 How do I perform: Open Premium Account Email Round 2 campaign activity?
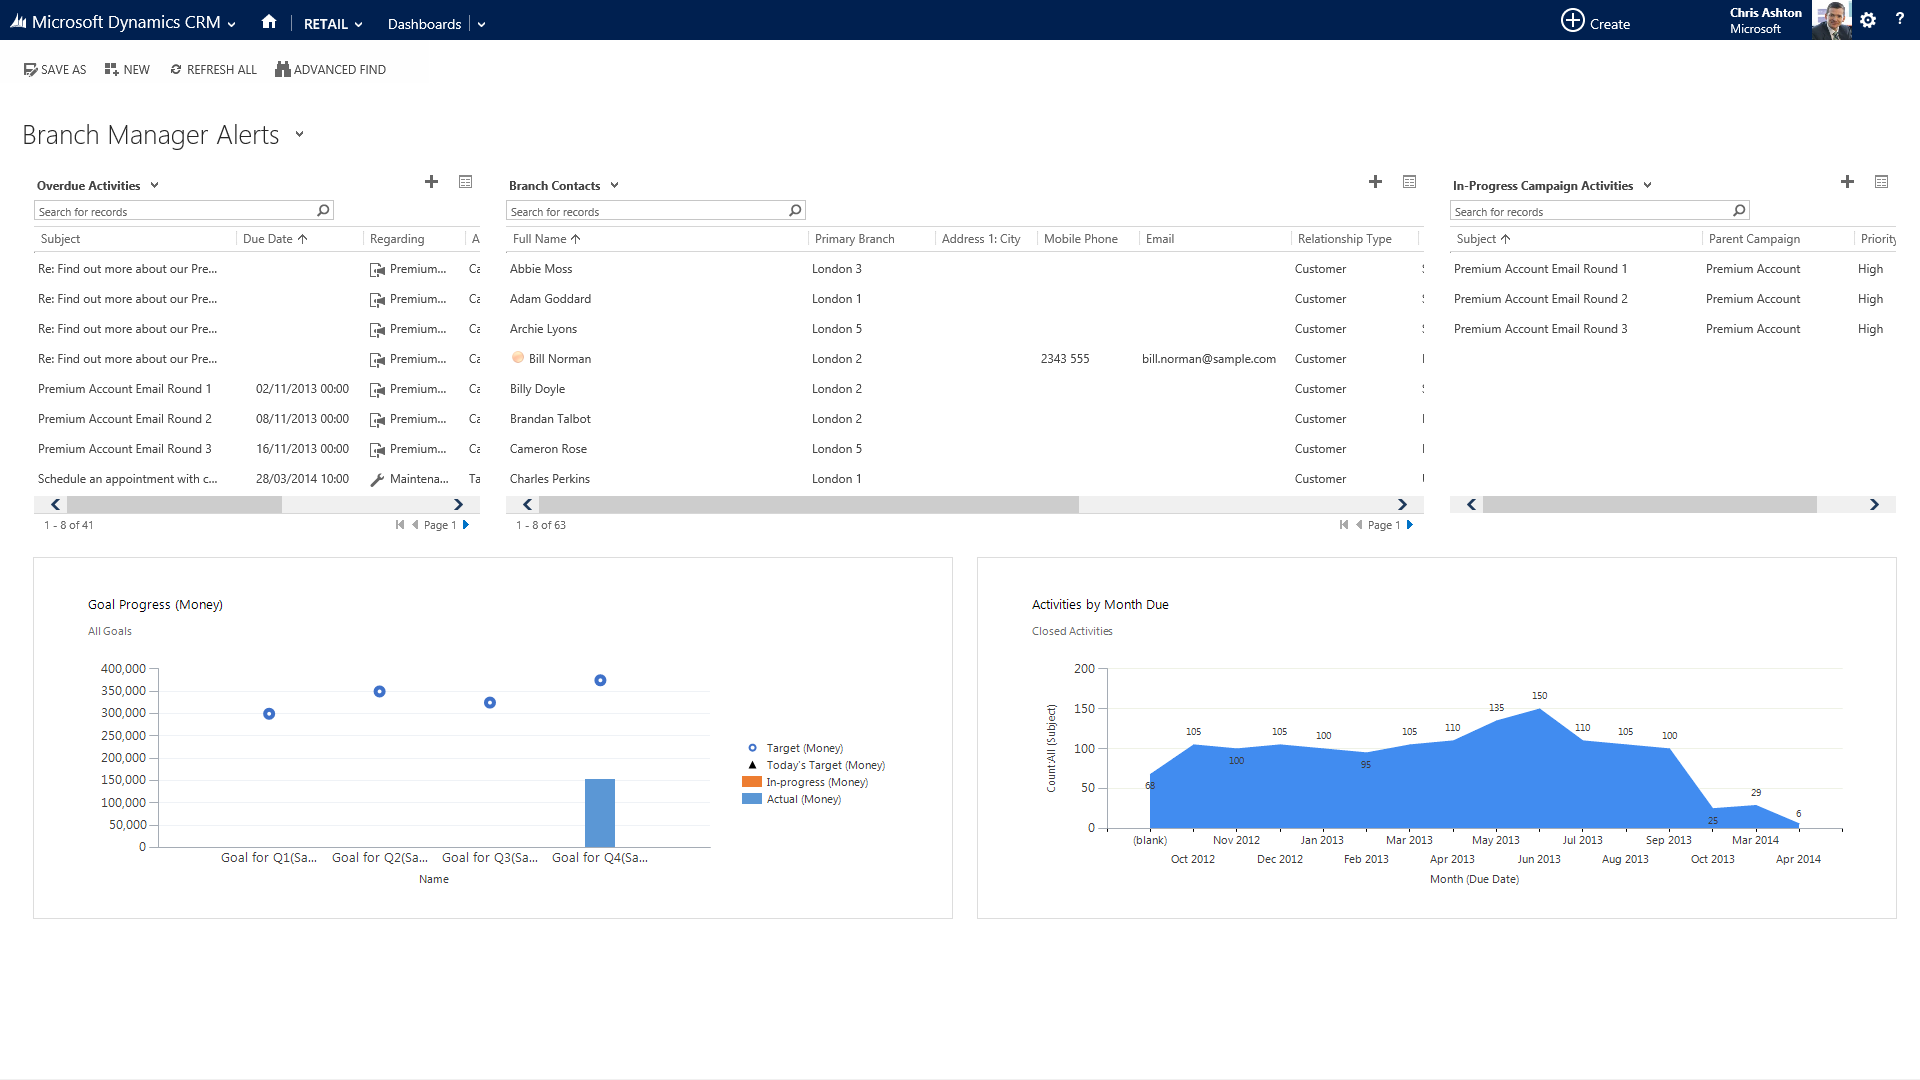pos(1540,299)
